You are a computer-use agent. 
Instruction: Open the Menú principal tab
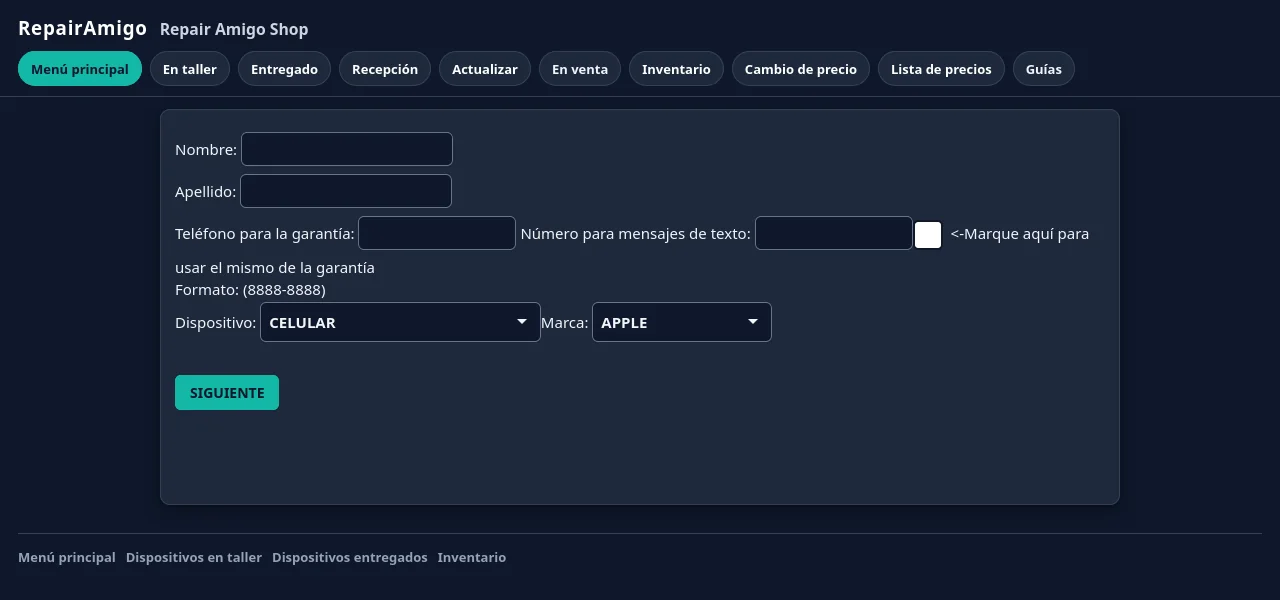pyautogui.click(x=80, y=69)
